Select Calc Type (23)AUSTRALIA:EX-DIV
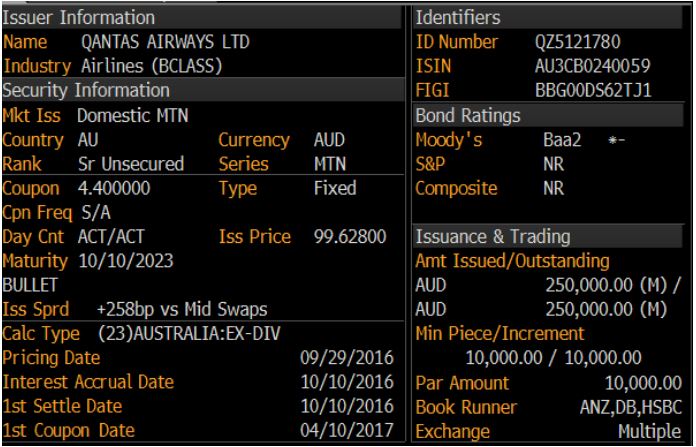Screen dimensions: 696x447 189,334
